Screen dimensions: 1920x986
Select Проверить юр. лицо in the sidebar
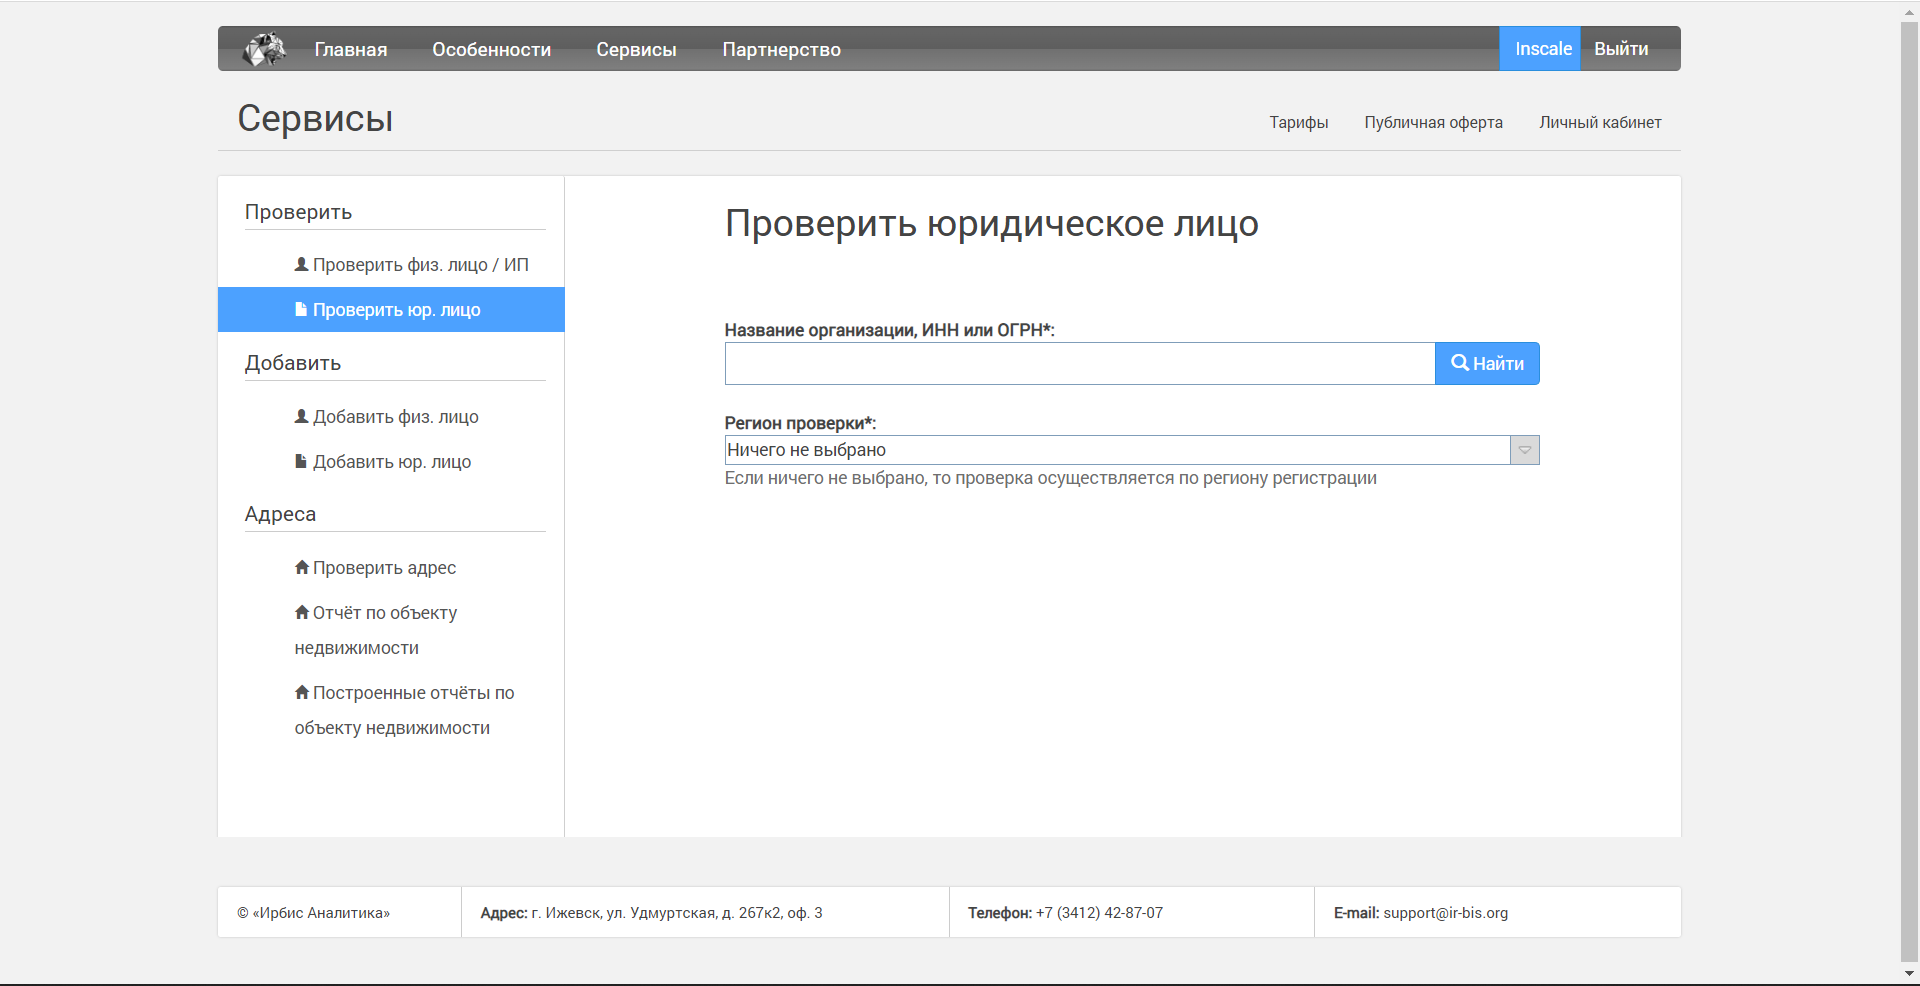point(391,310)
